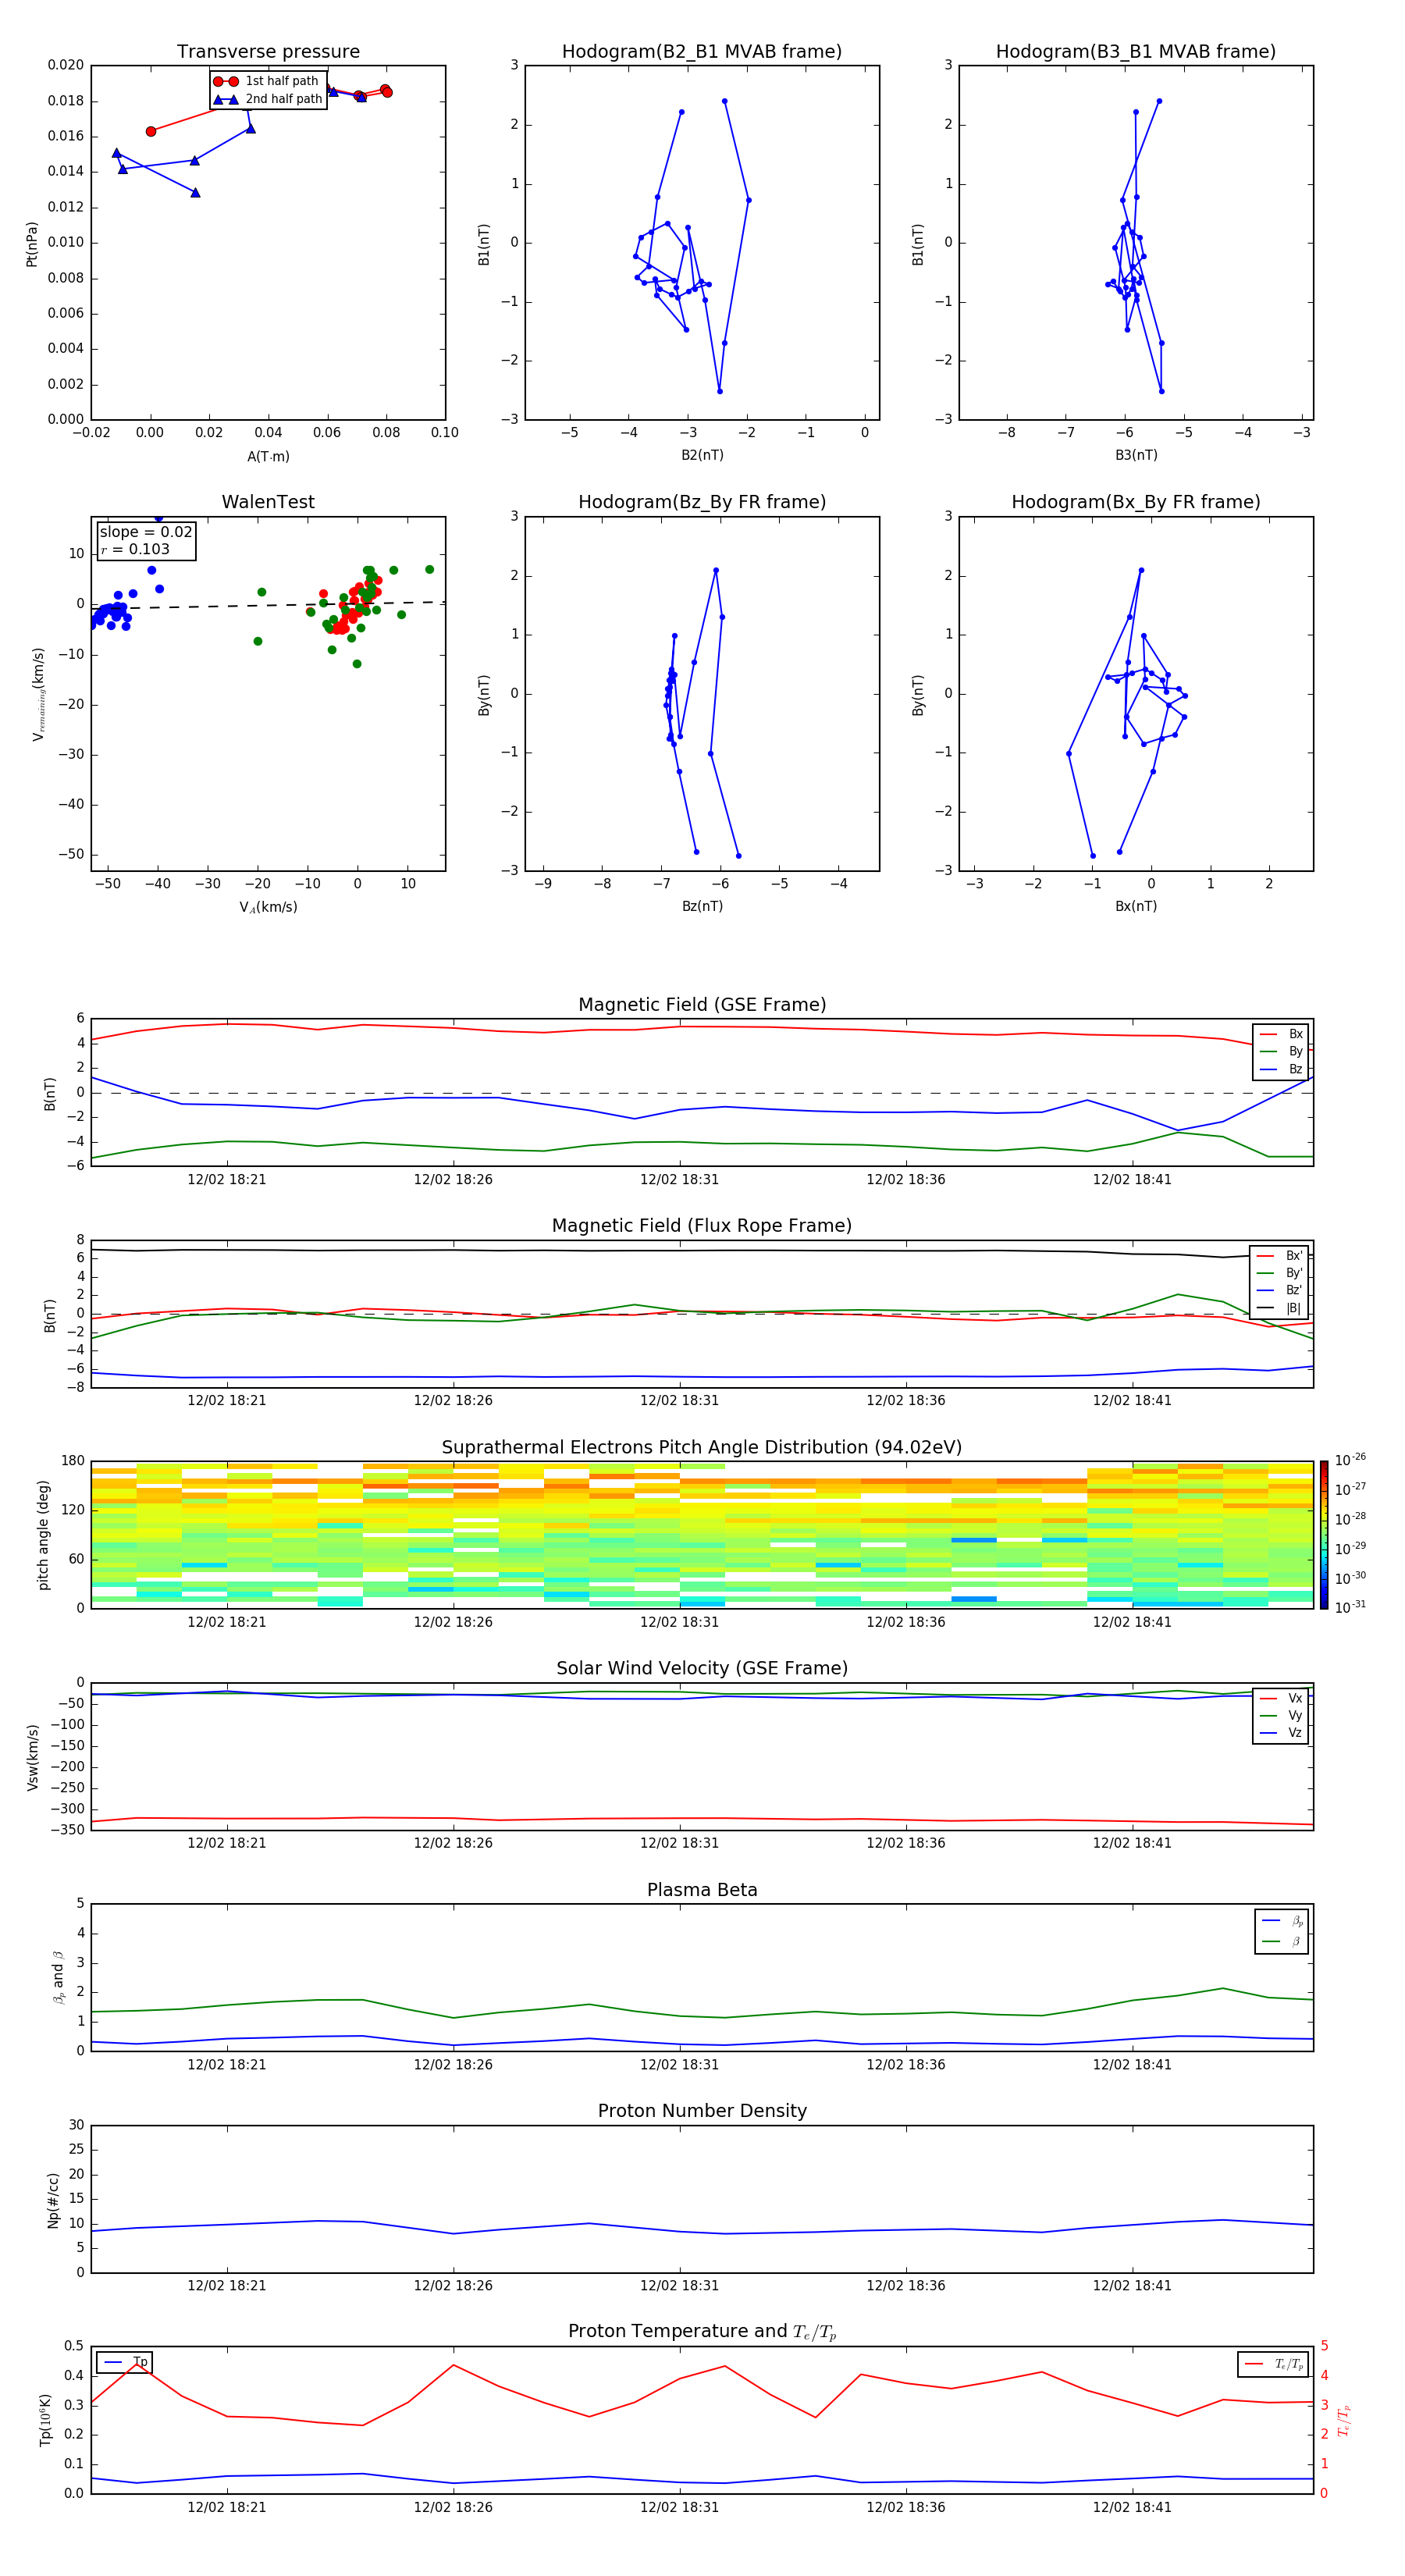This screenshot has height=2576, width=1405.
Task: Click the 'Bz' legend entry in GSE magnetic field plot
Action: pyautogui.click(x=1281, y=1069)
